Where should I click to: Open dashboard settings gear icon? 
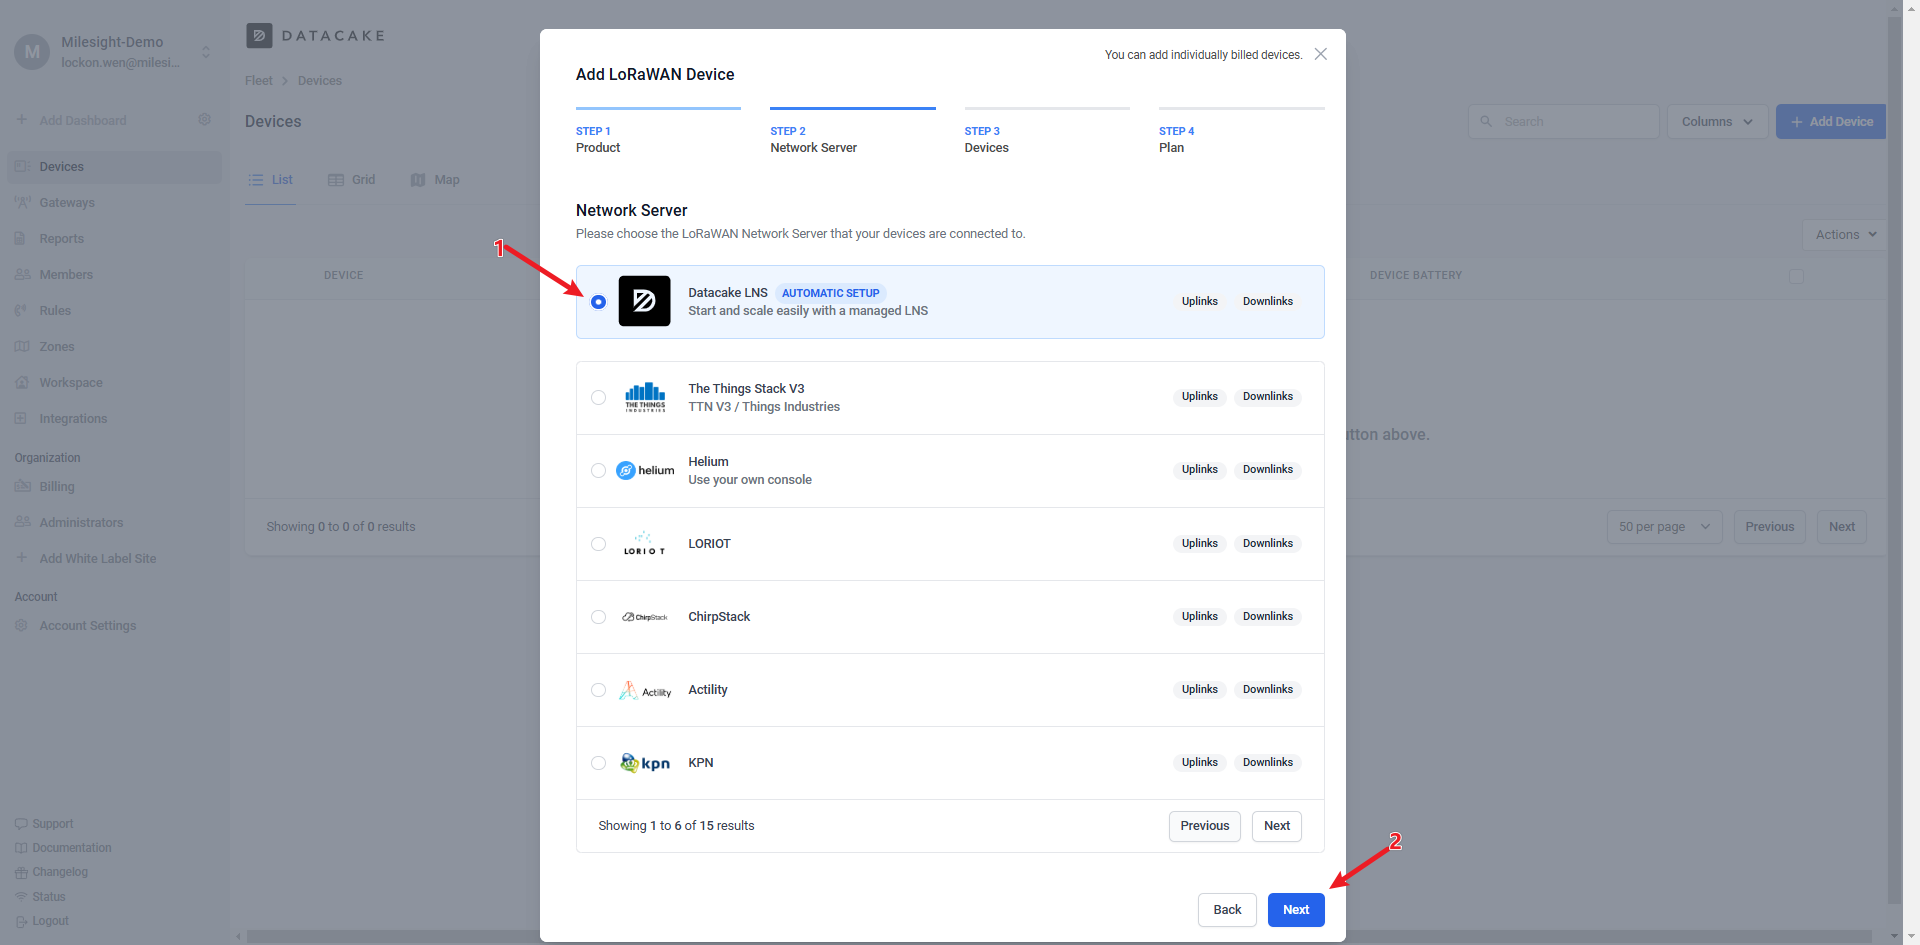205,119
